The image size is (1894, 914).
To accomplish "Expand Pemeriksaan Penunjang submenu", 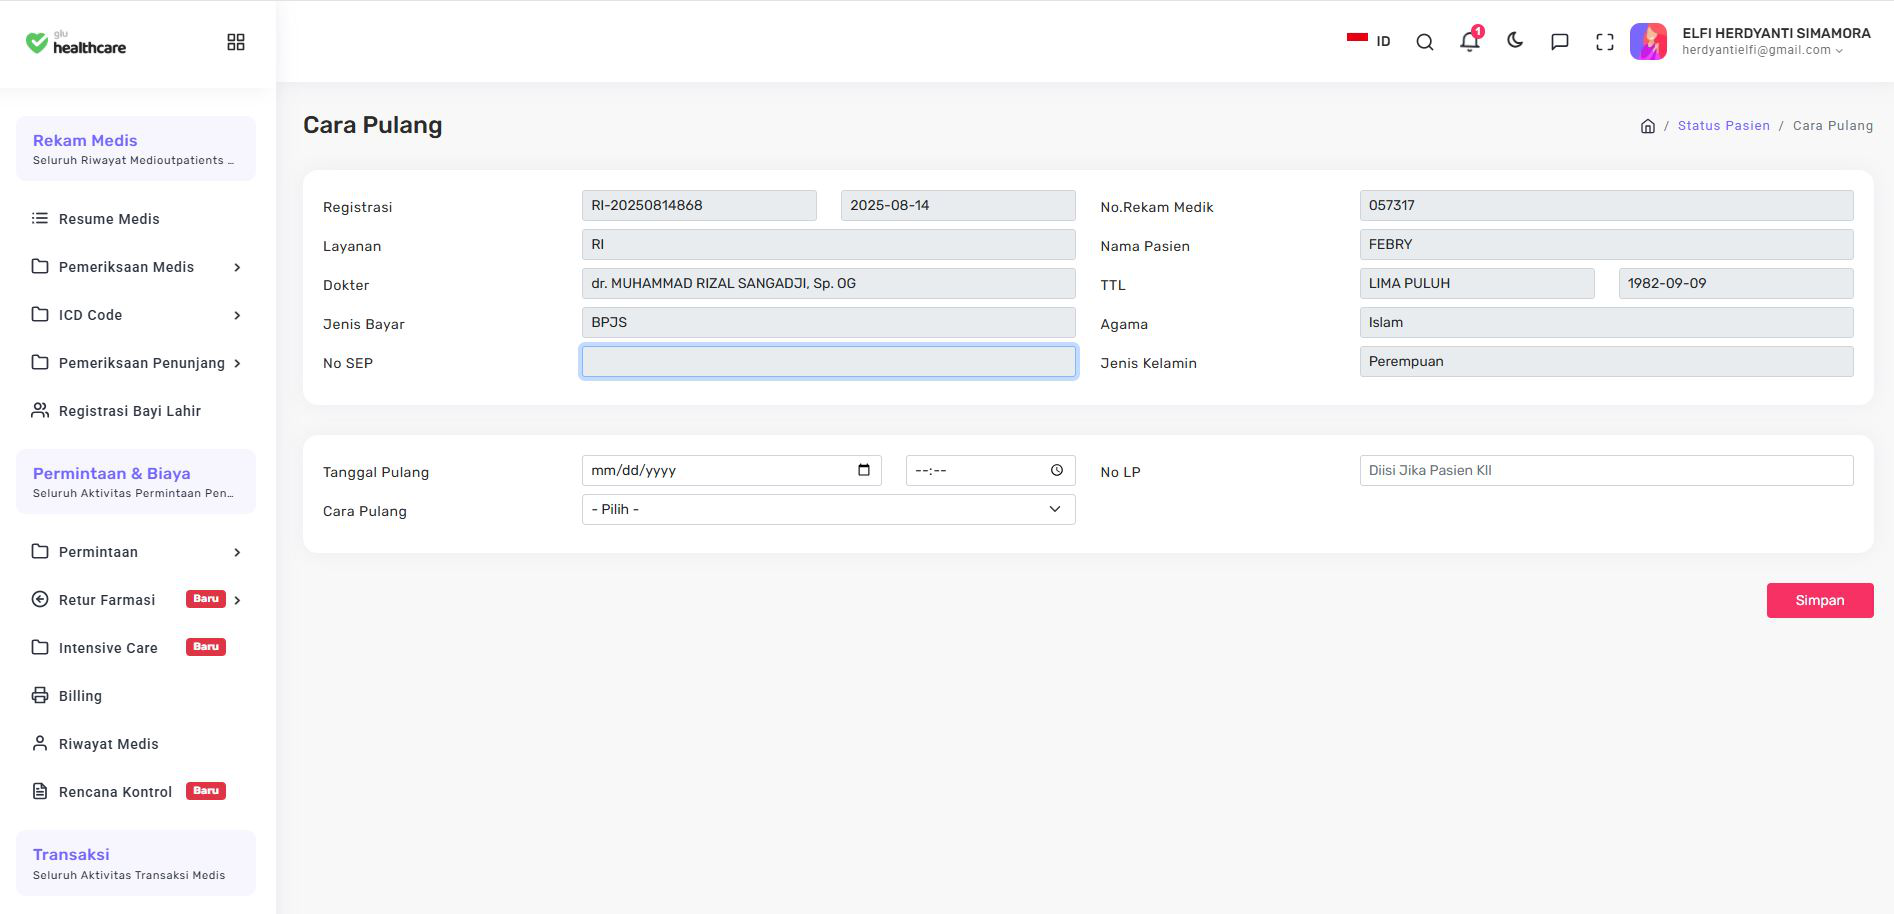I will (x=136, y=363).
